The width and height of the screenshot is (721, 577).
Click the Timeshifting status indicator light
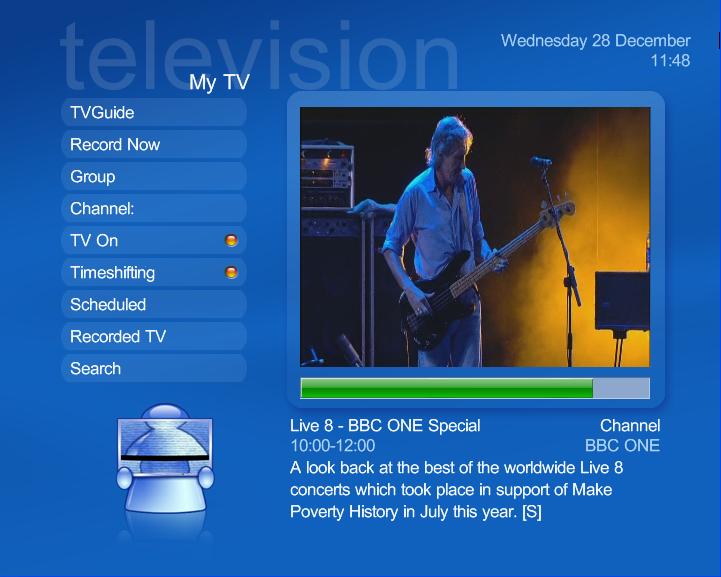point(231,273)
